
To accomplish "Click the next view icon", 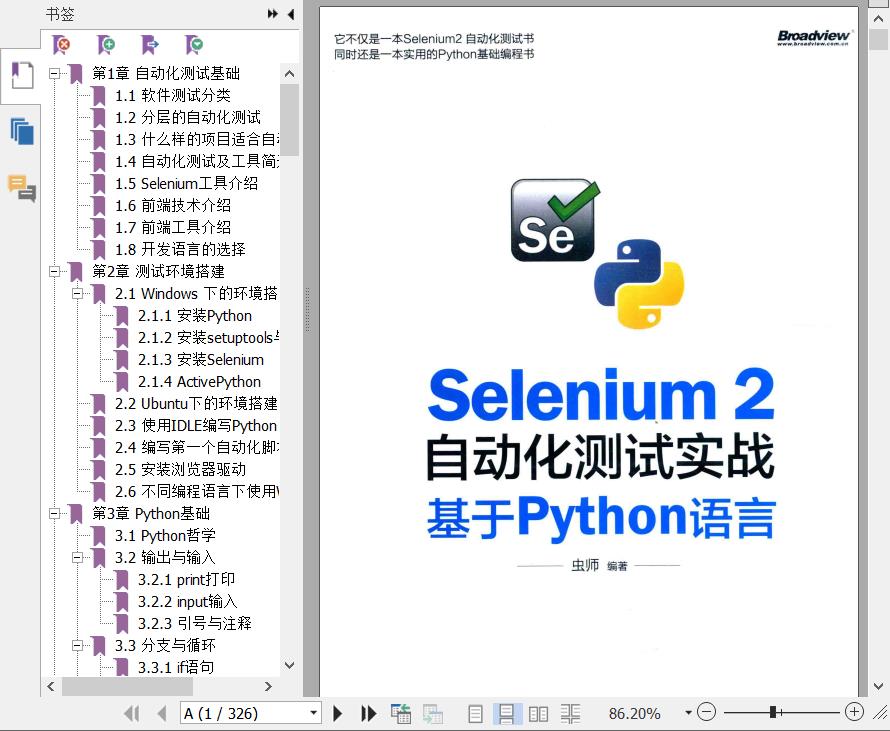I will (433, 713).
